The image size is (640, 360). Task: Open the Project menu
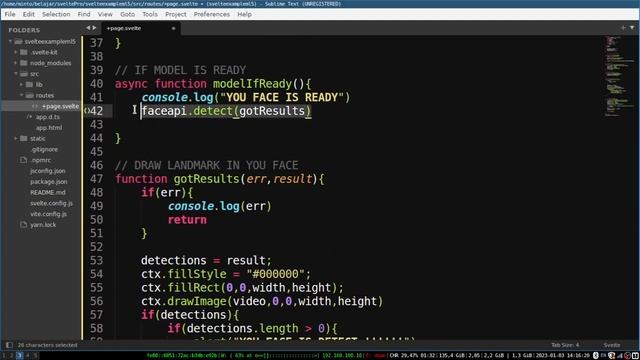coord(176,14)
